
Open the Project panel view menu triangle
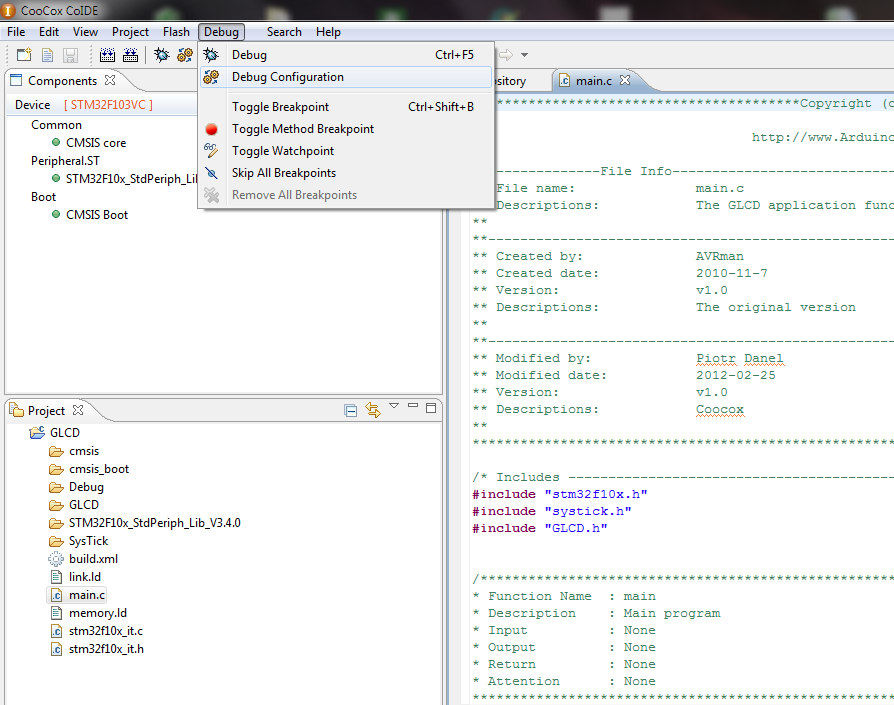394,406
